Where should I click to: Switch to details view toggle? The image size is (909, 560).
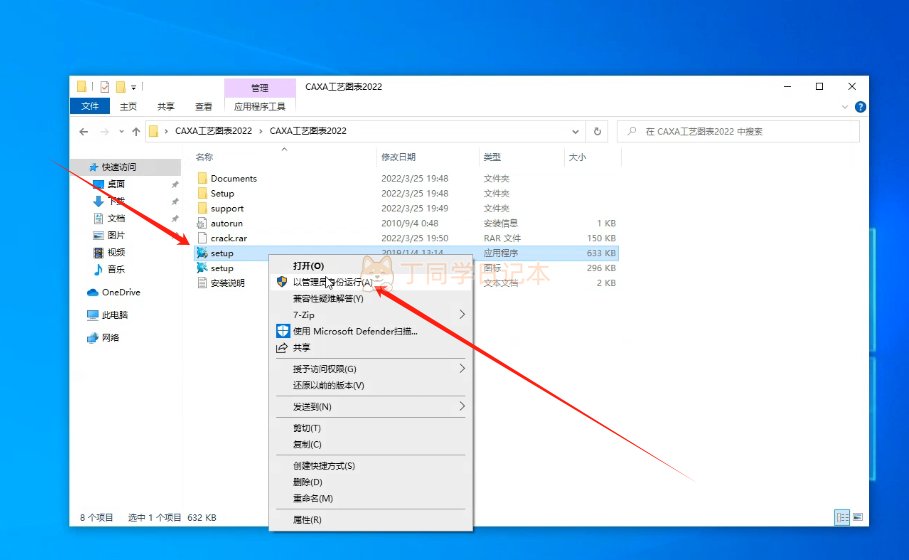coord(840,517)
